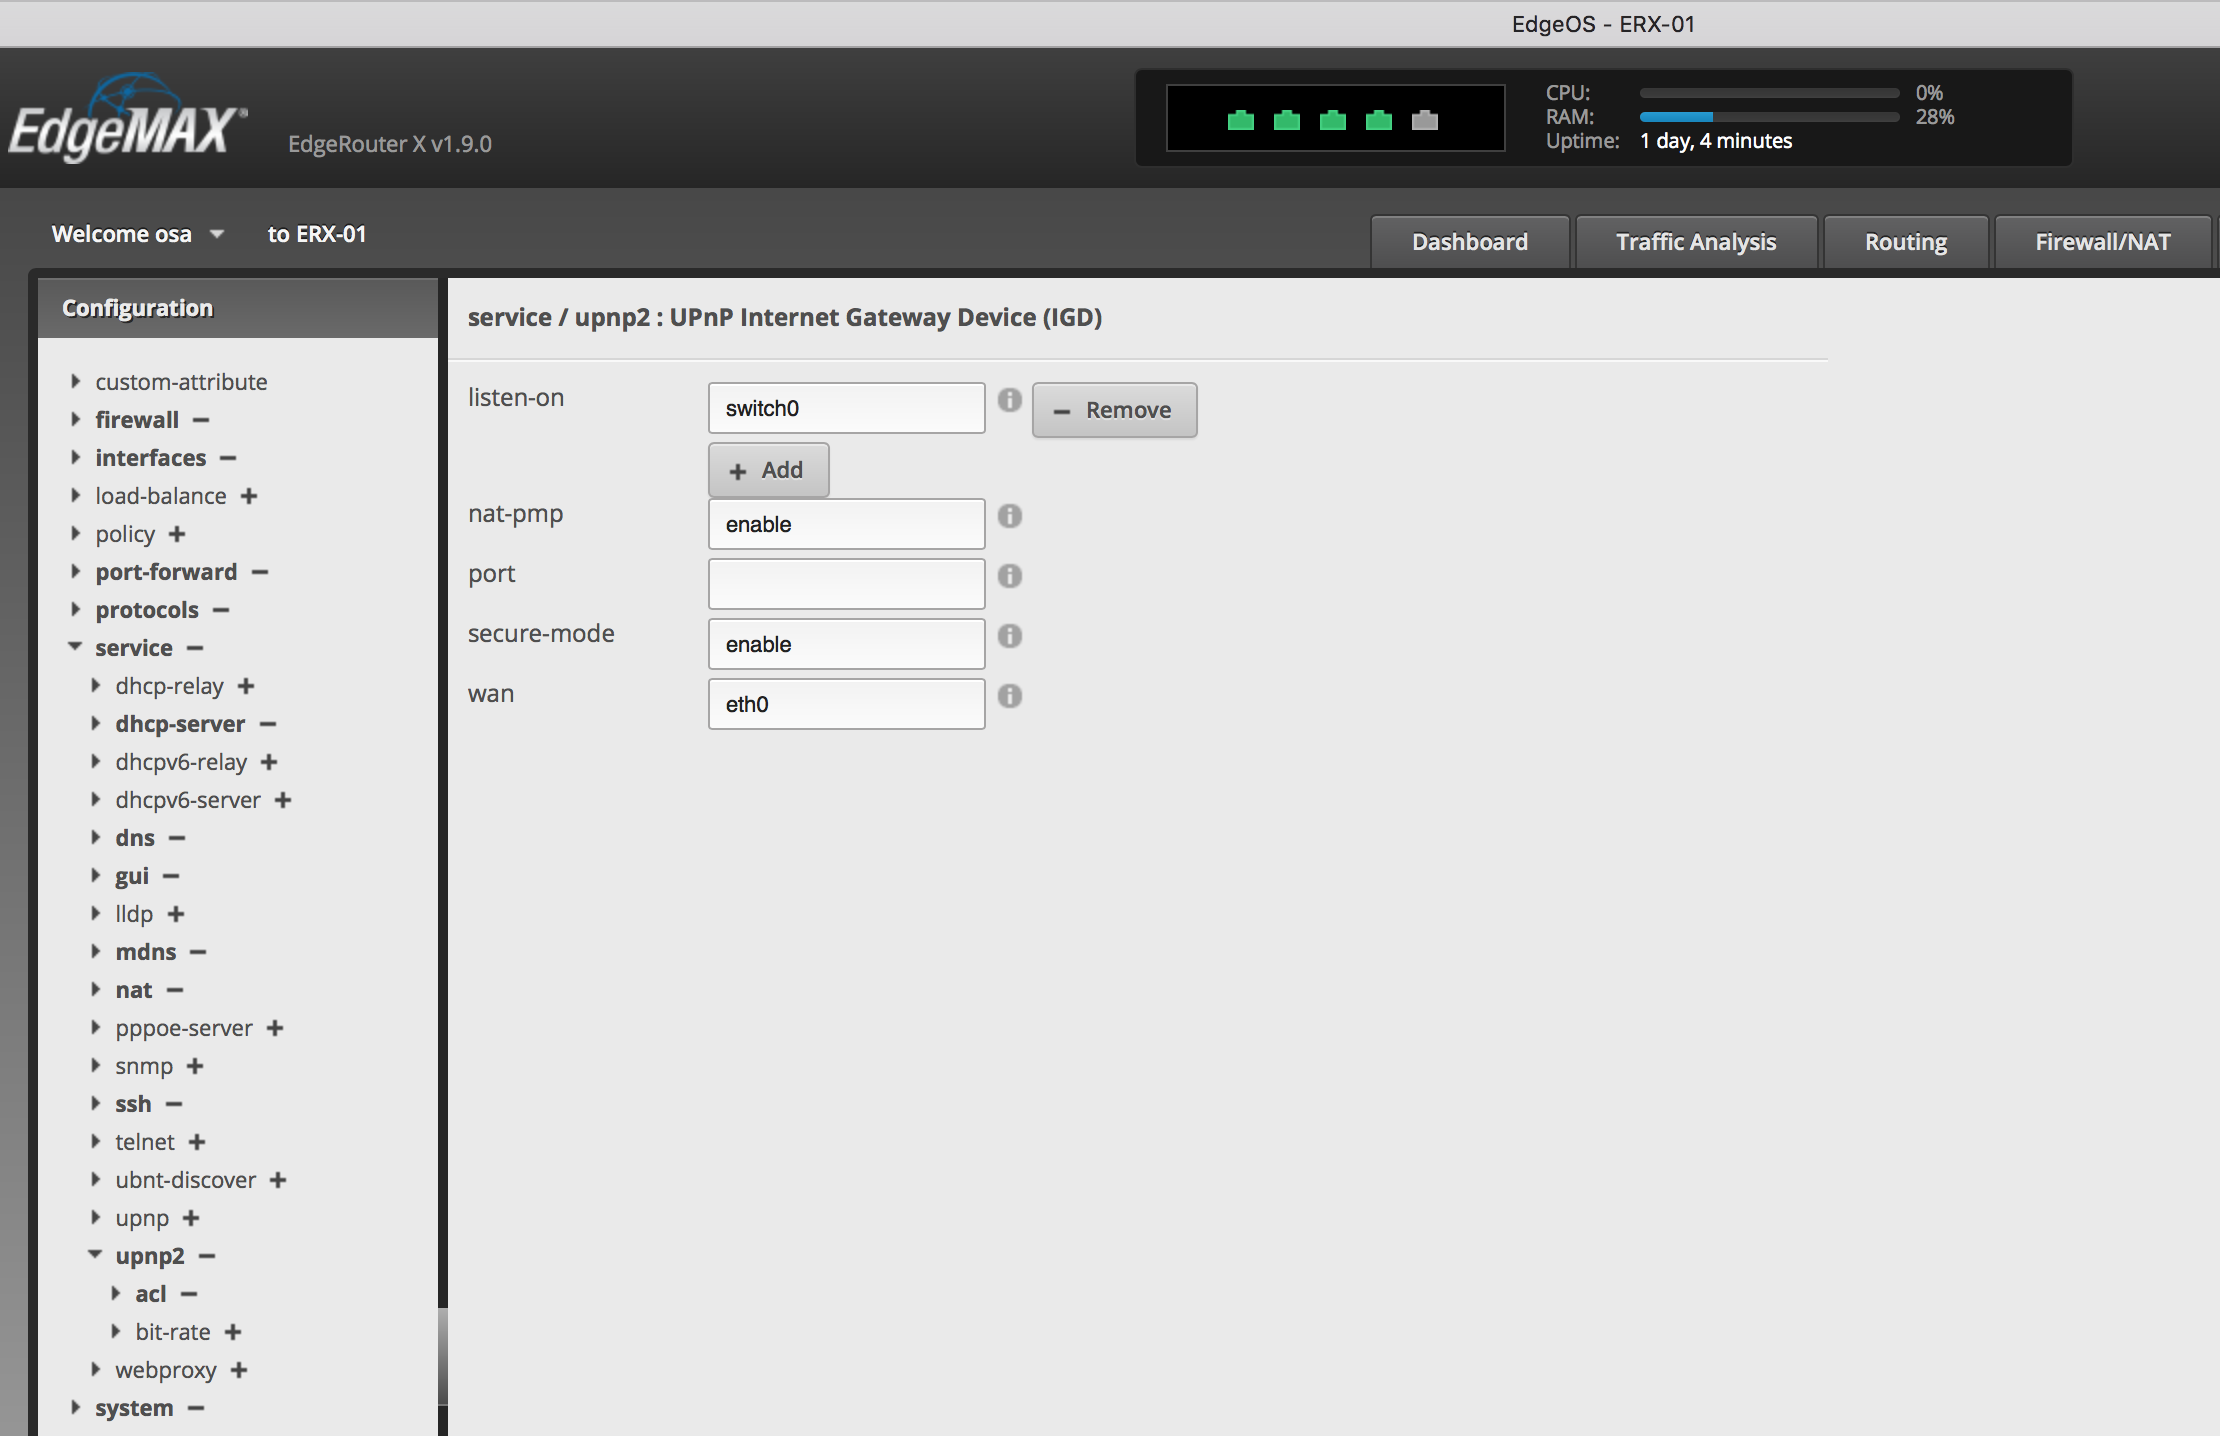Click the Add button under listen-on
This screenshot has height=1436, width=2220.
[x=768, y=470]
